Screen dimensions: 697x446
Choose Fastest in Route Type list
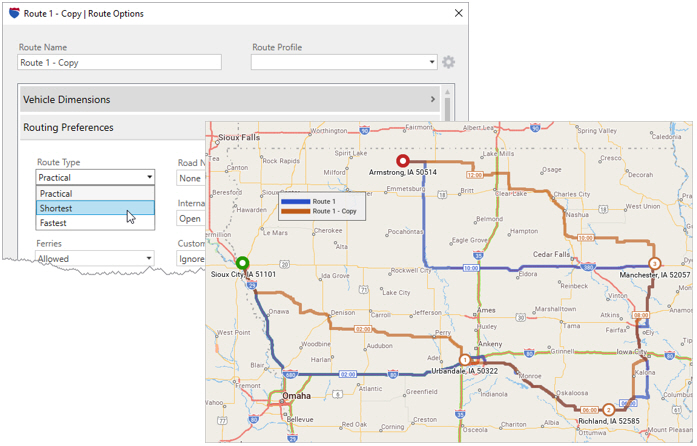point(95,223)
